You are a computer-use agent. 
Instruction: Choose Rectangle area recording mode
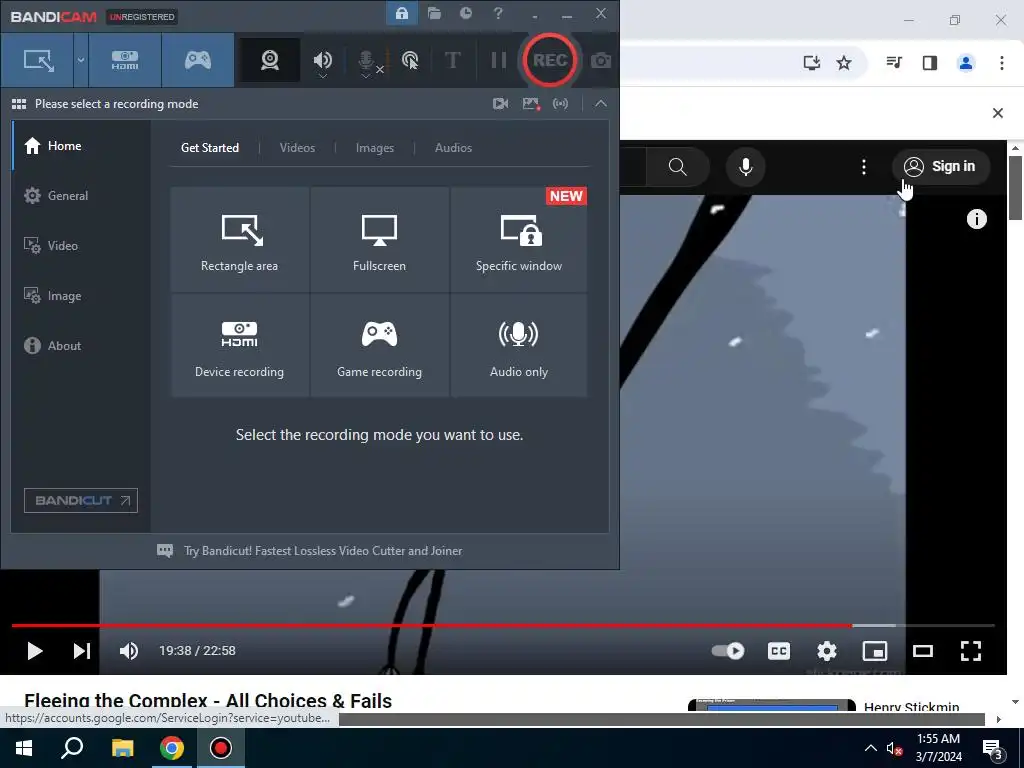[x=240, y=240]
